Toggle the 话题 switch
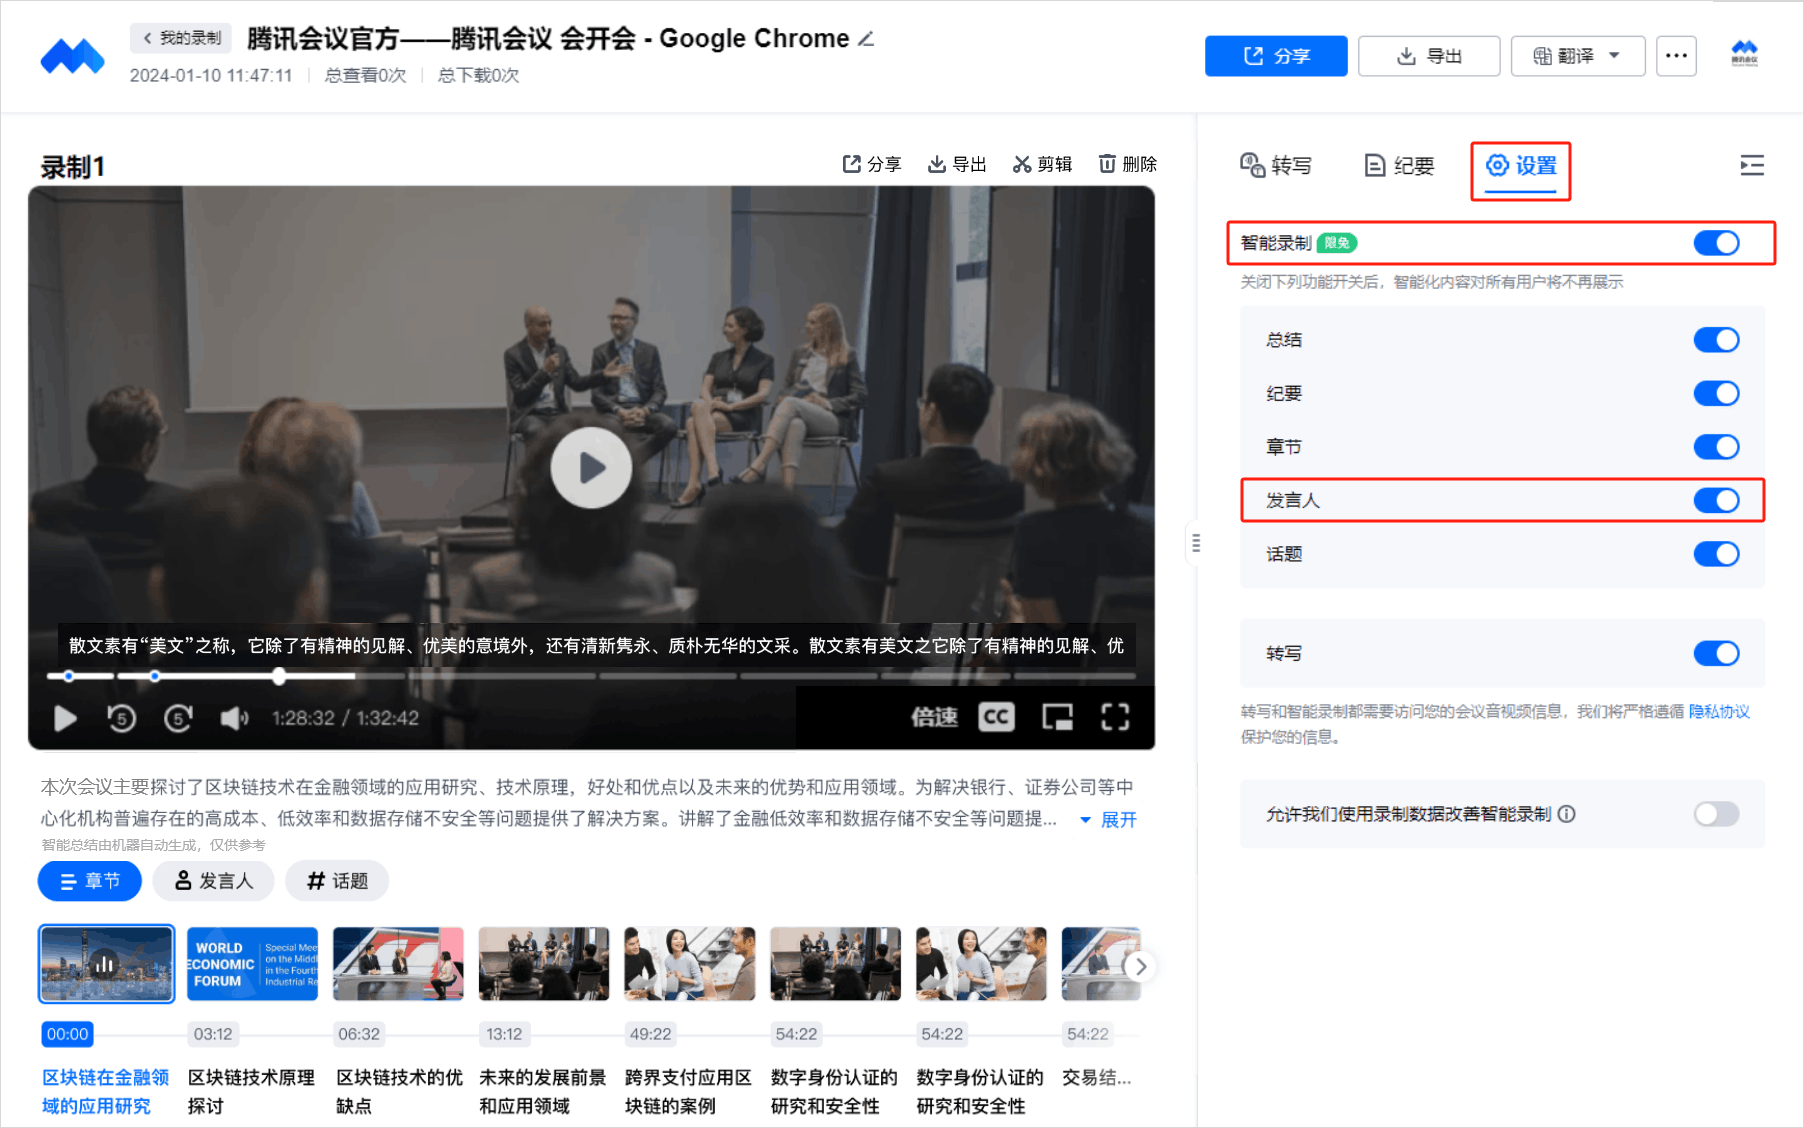1804x1128 pixels. 1716,554
